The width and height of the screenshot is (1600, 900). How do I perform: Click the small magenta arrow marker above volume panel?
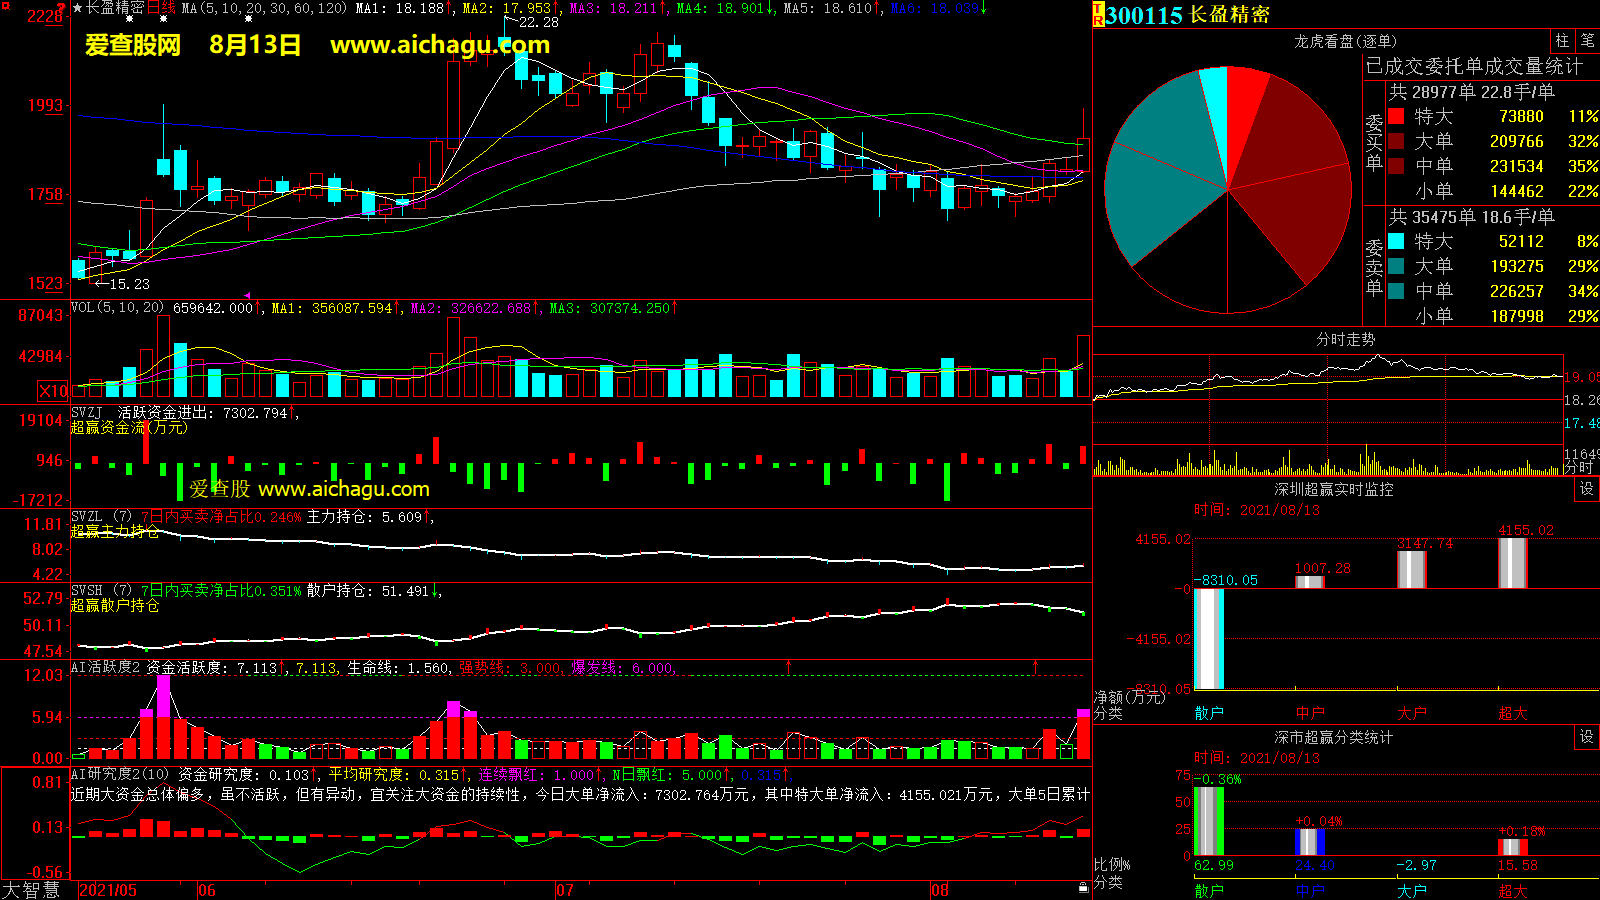247,295
